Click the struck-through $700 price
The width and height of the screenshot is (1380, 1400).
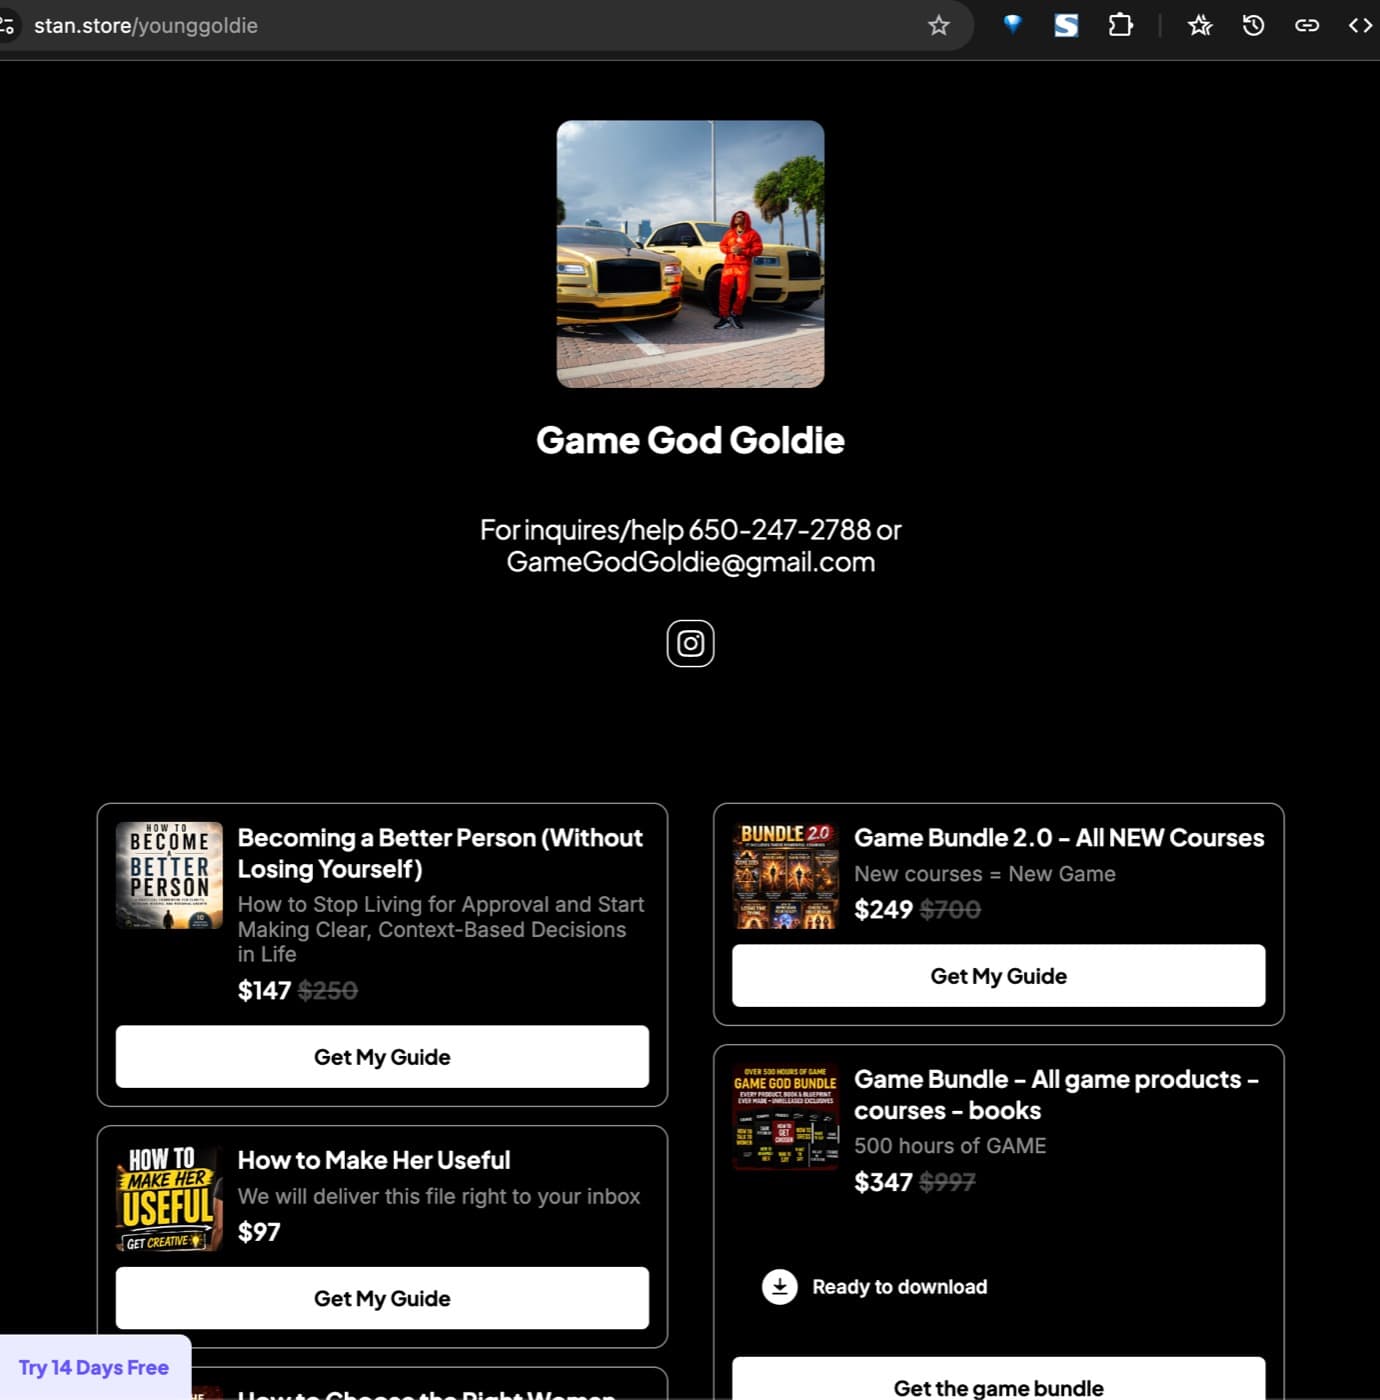tap(950, 909)
